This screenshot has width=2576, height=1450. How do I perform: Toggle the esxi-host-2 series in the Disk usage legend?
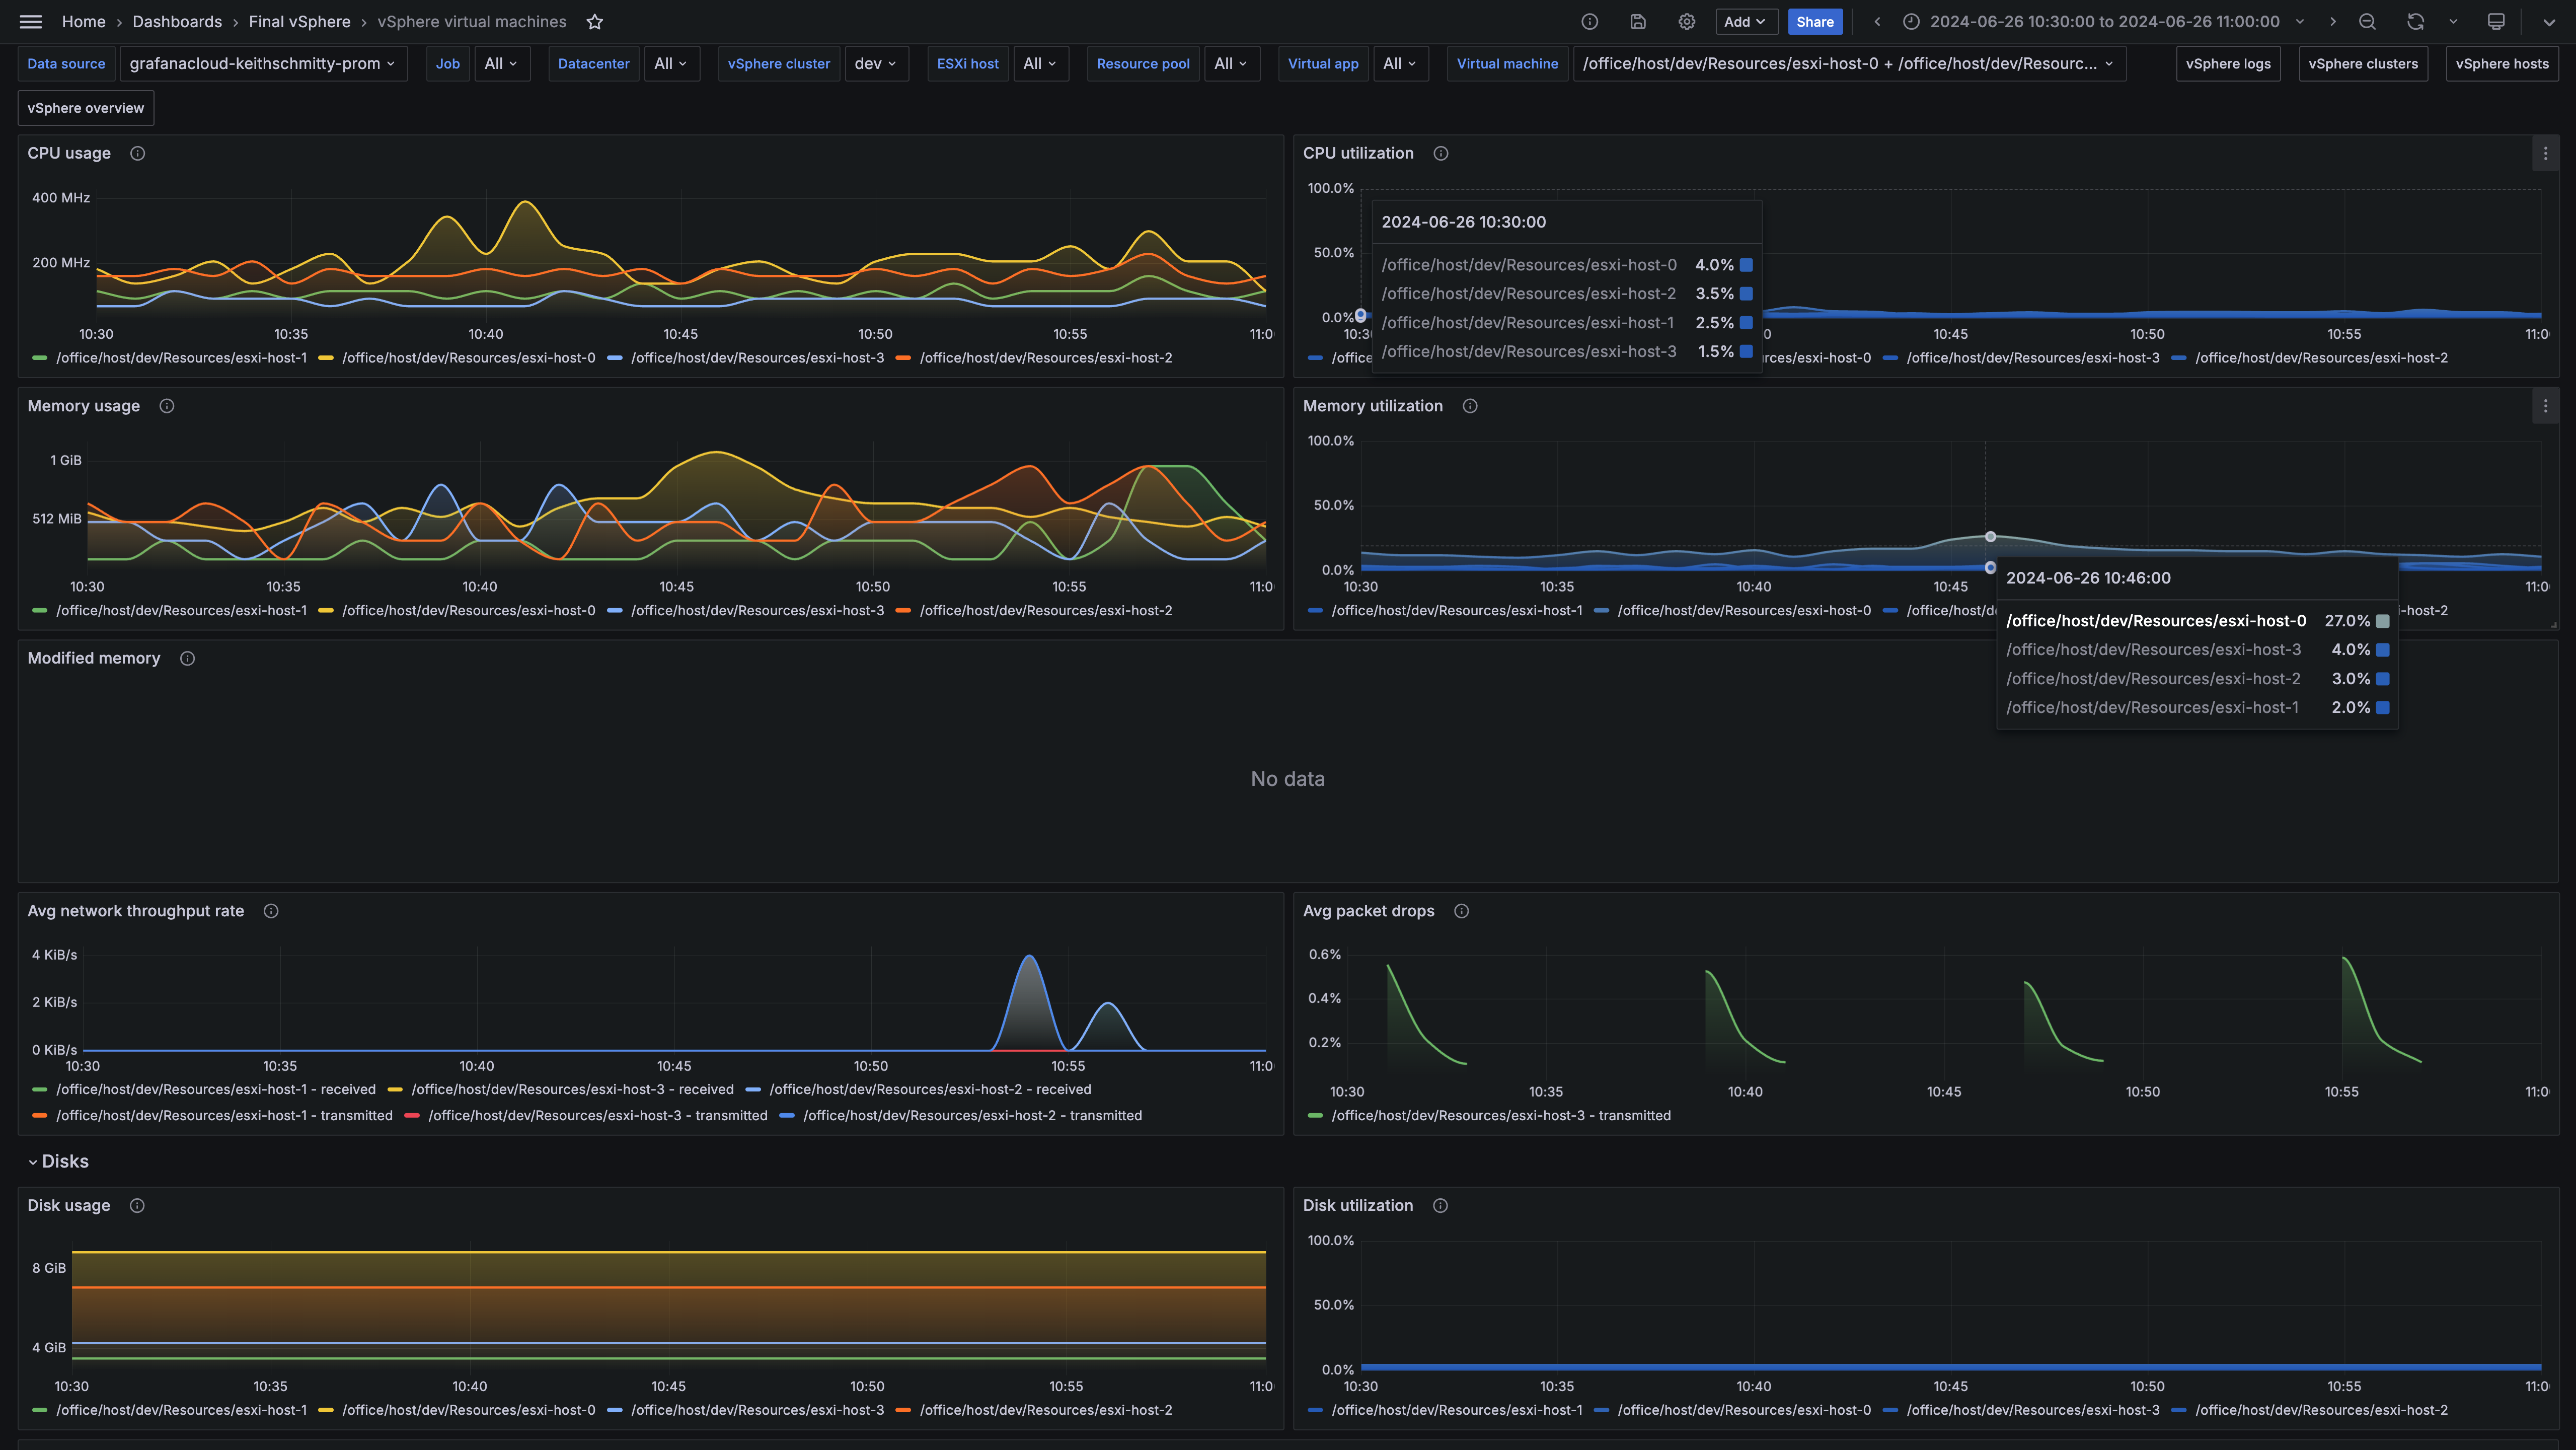pyautogui.click(x=1045, y=1410)
